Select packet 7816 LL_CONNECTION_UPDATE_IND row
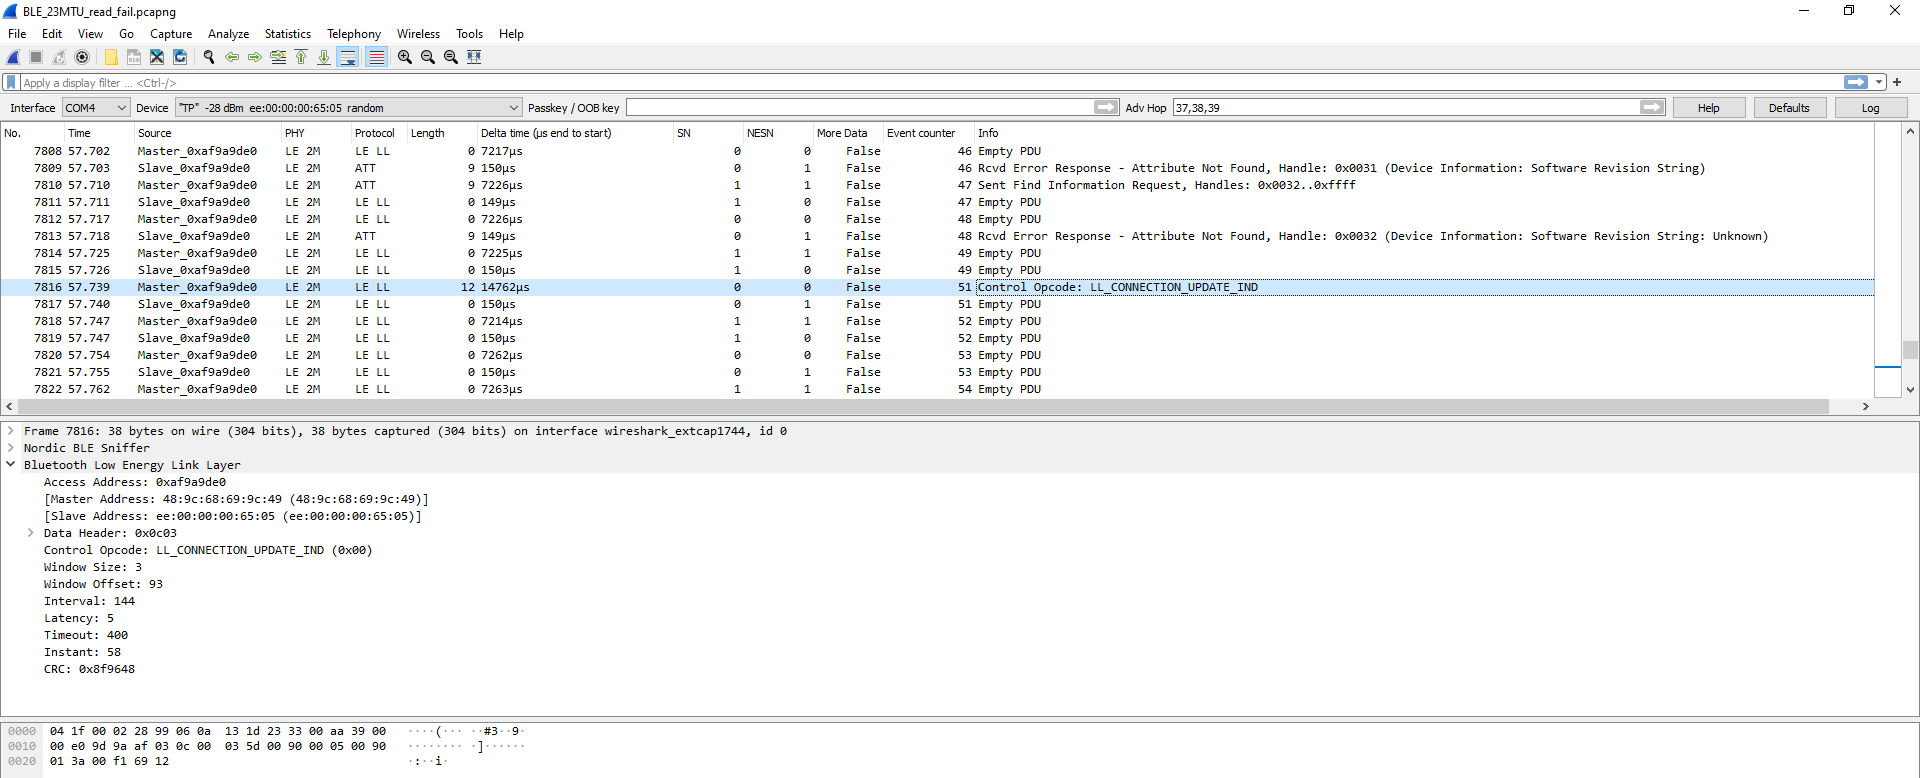1920x778 pixels. (x=937, y=287)
